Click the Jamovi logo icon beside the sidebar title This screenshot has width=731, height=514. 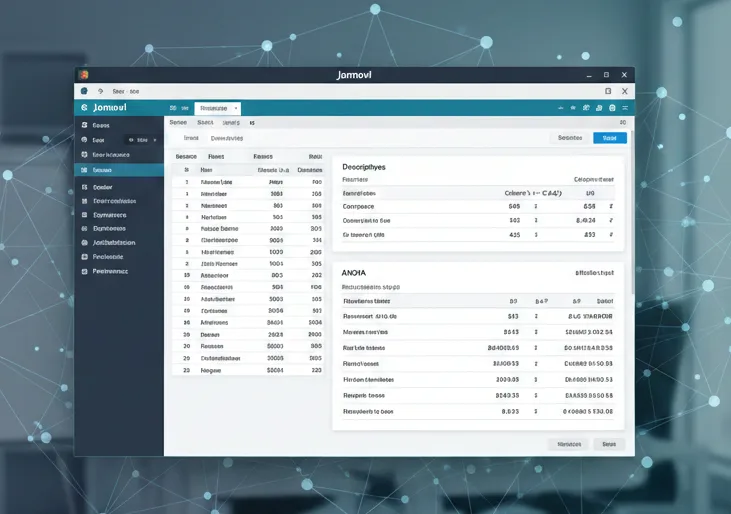click(x=84, y=108)
